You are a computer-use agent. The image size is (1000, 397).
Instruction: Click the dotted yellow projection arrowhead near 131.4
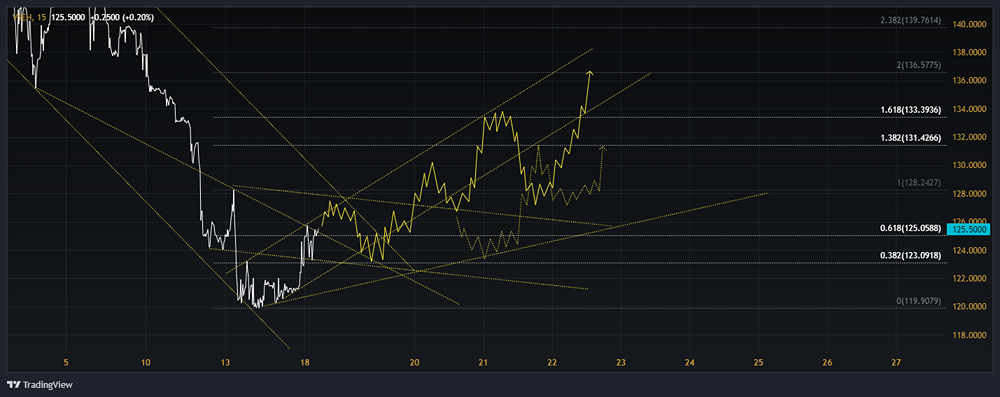[x=603, y=149]
